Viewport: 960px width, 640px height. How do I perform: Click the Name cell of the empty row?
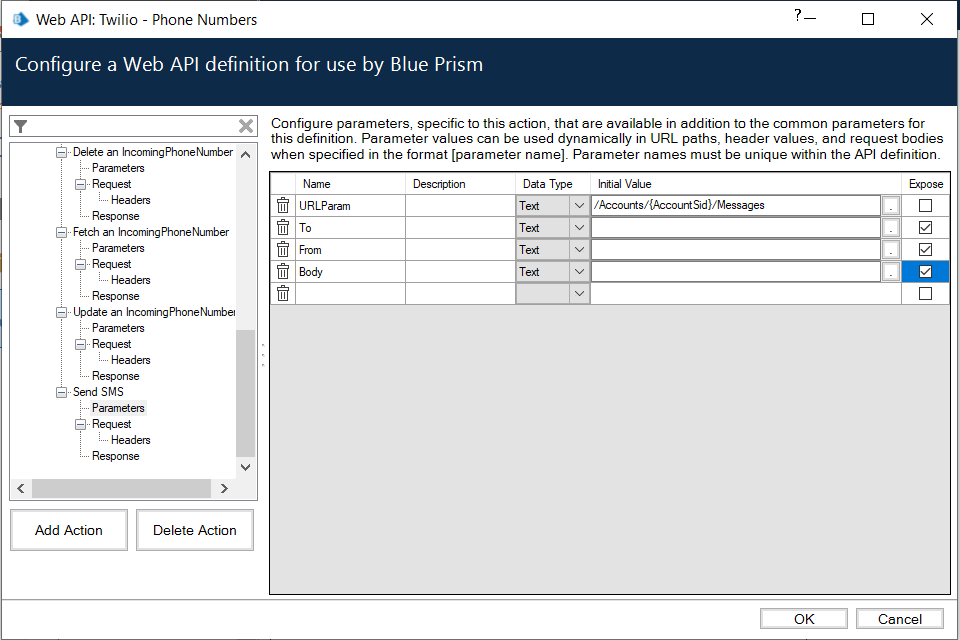coord(350,294)
